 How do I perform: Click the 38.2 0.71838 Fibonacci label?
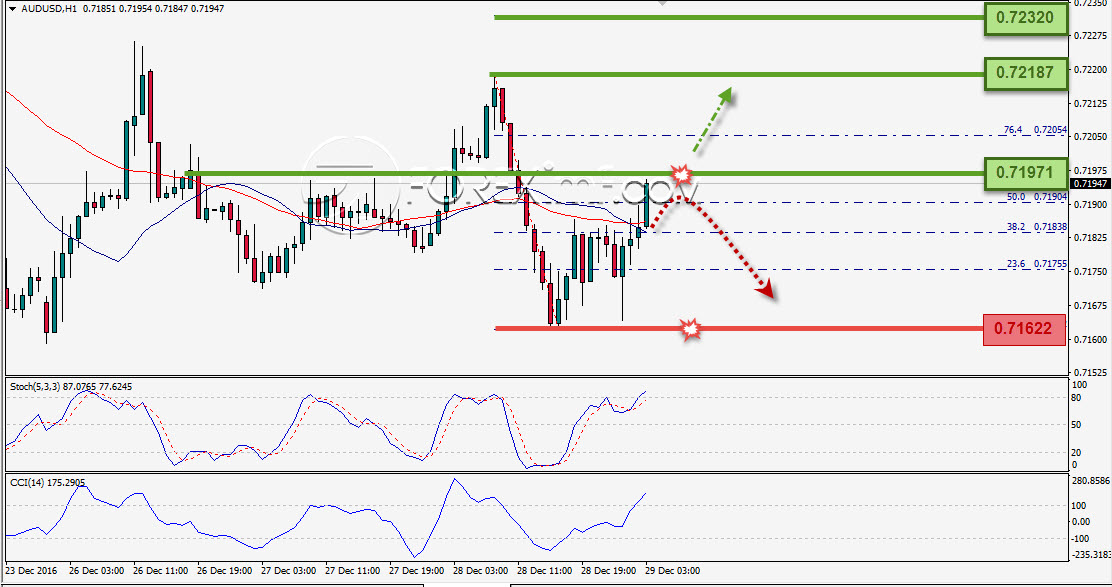[1036, 227]
